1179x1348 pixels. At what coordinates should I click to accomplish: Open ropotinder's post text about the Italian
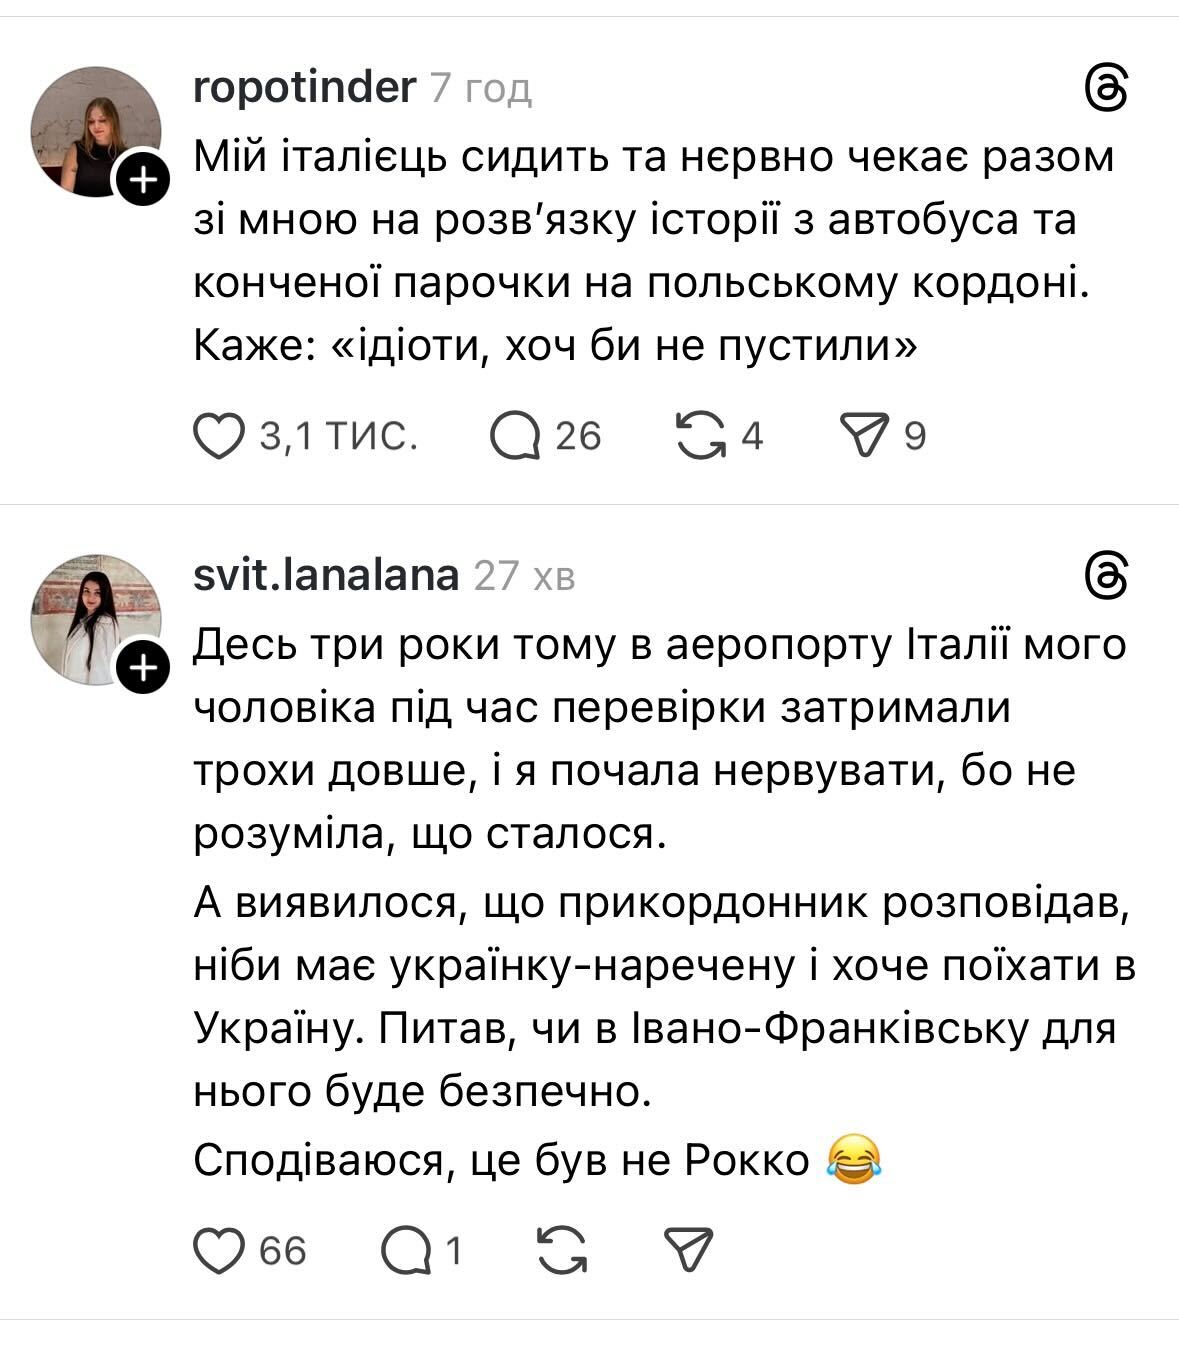[x=650, y=251]
